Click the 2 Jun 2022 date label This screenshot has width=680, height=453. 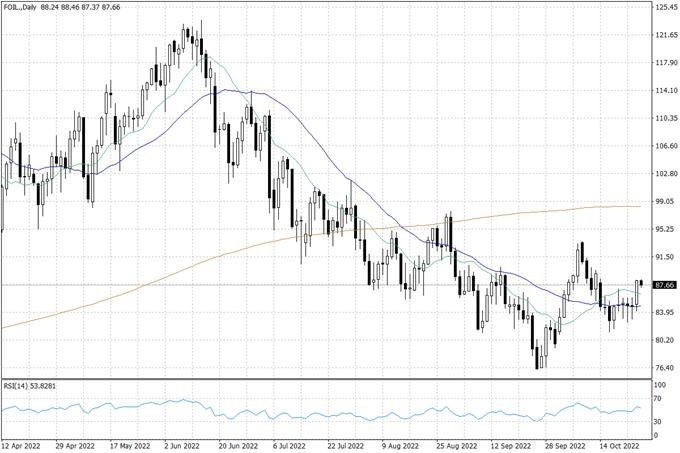pyautogui.click(x=183, y=446)
